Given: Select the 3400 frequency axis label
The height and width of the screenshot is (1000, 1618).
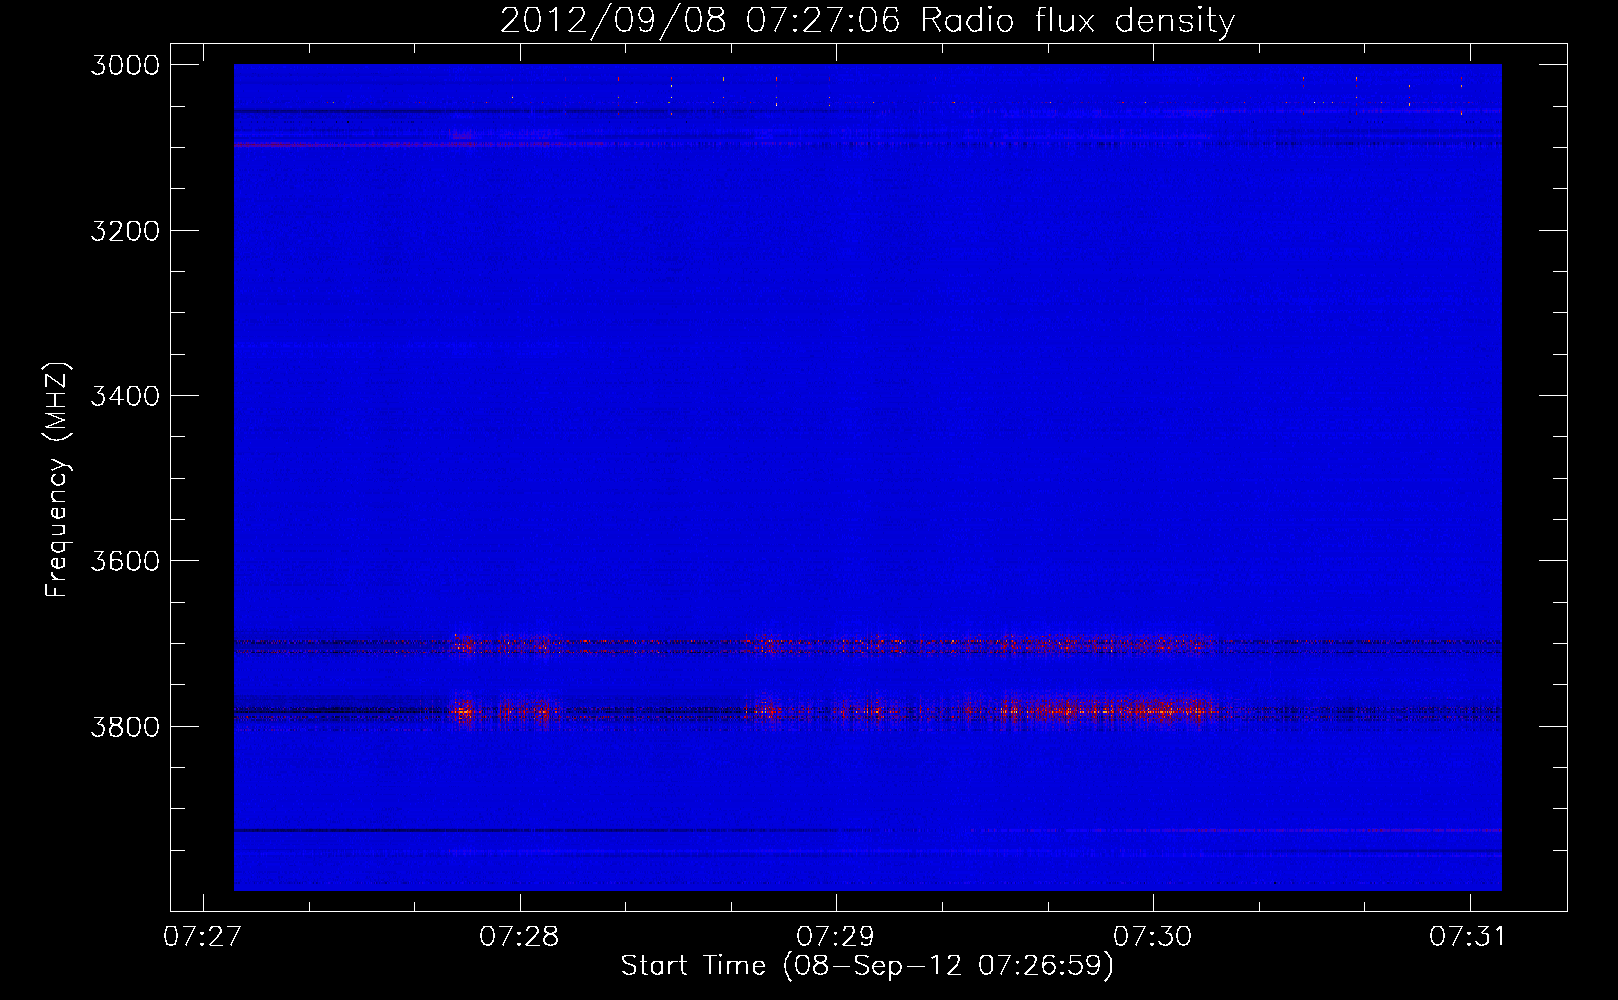Looking at the screenshot, I should coord(125,396).
